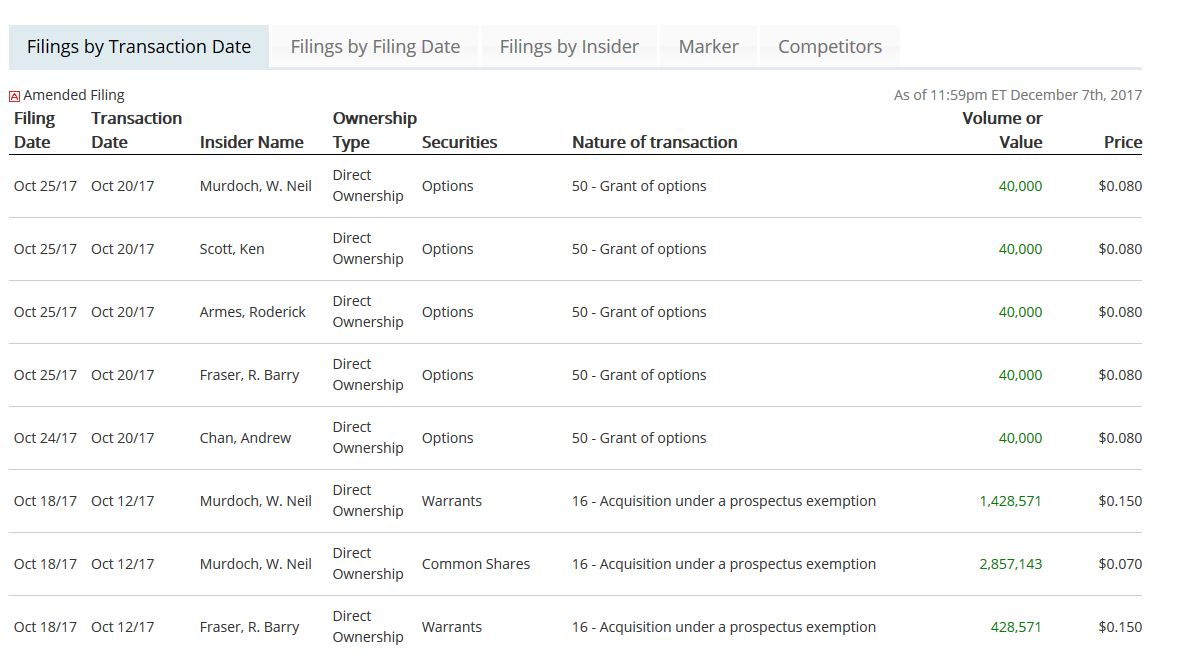This screenshot has width=1192, height=657.
Task: Click the 1,428,571 warrants volume value
Action: click(1010, 501)
